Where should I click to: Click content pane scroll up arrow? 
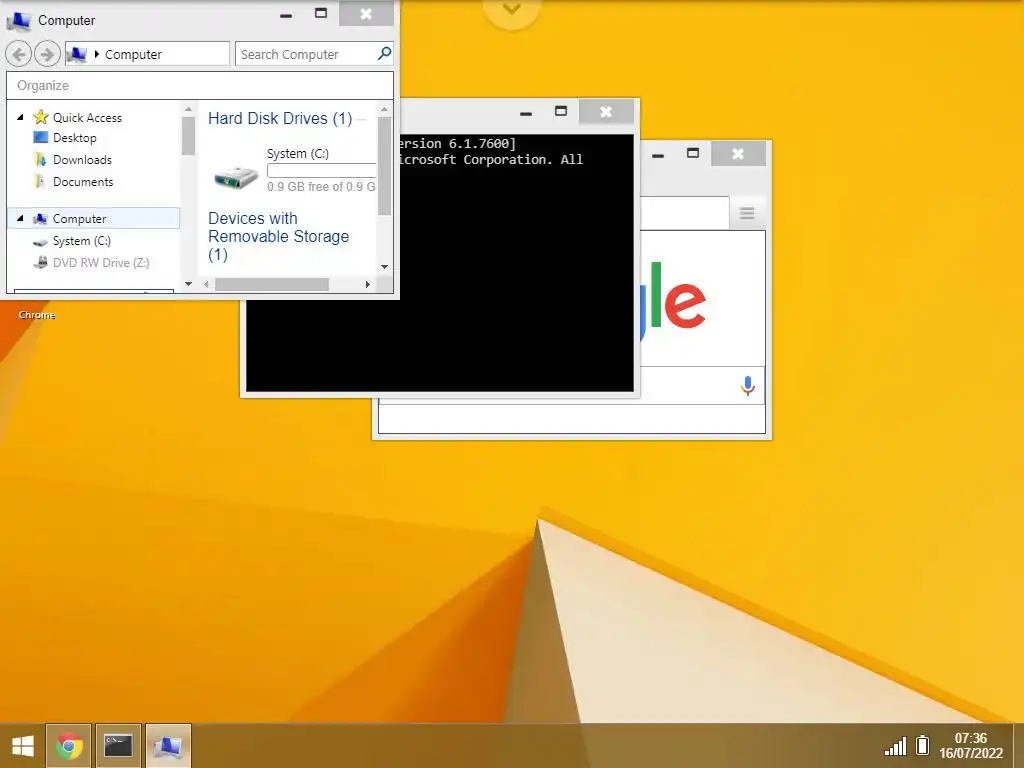(384, 110)
